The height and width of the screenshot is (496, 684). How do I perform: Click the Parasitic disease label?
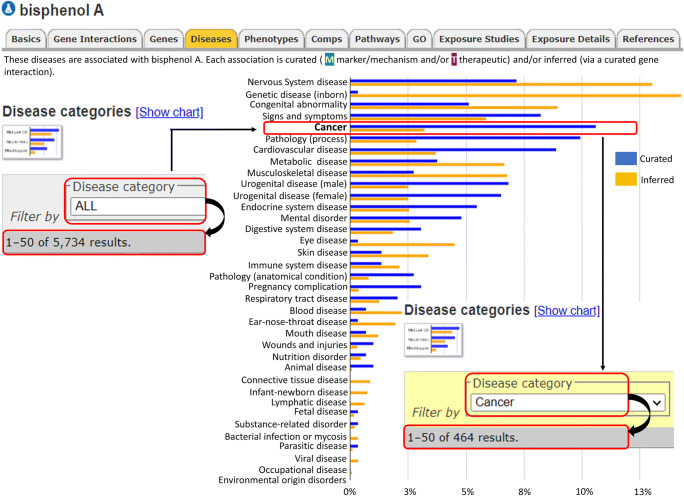click(x=313, y=446)
